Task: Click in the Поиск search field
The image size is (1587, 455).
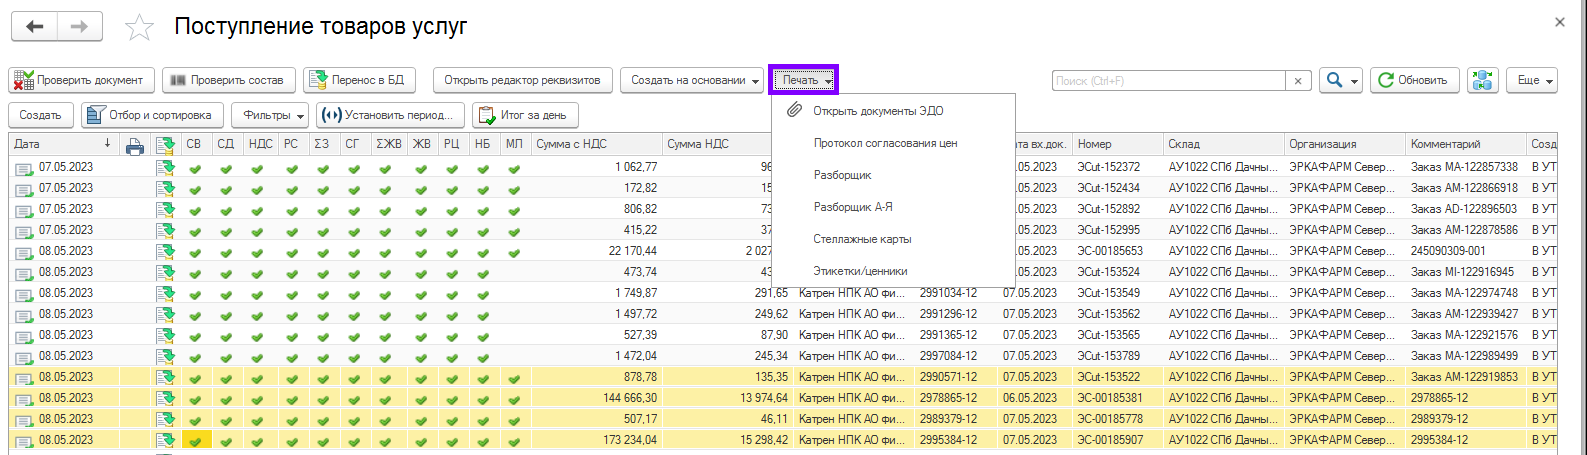Action: [1167, 81]
